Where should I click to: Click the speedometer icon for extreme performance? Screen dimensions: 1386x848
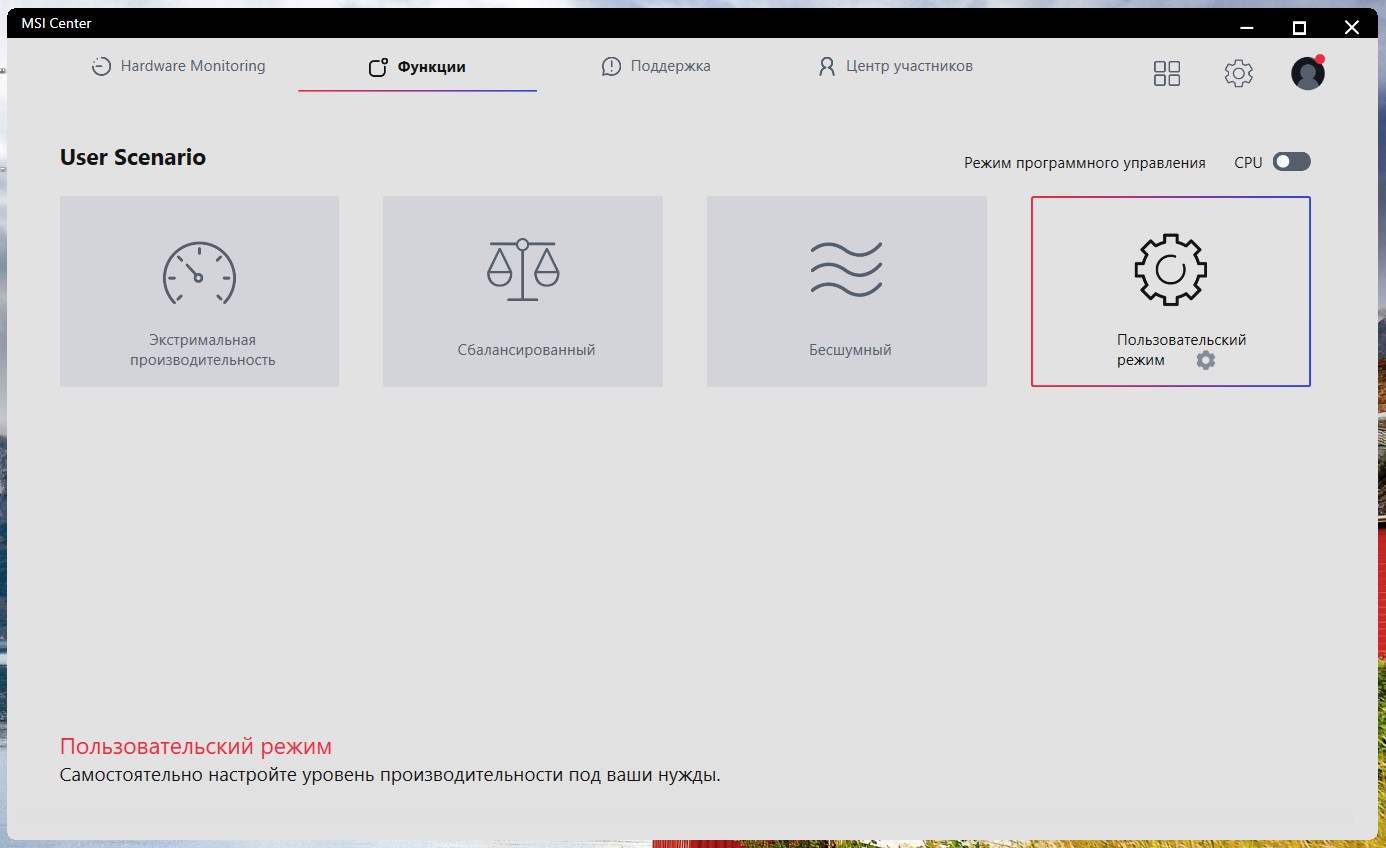199,272
